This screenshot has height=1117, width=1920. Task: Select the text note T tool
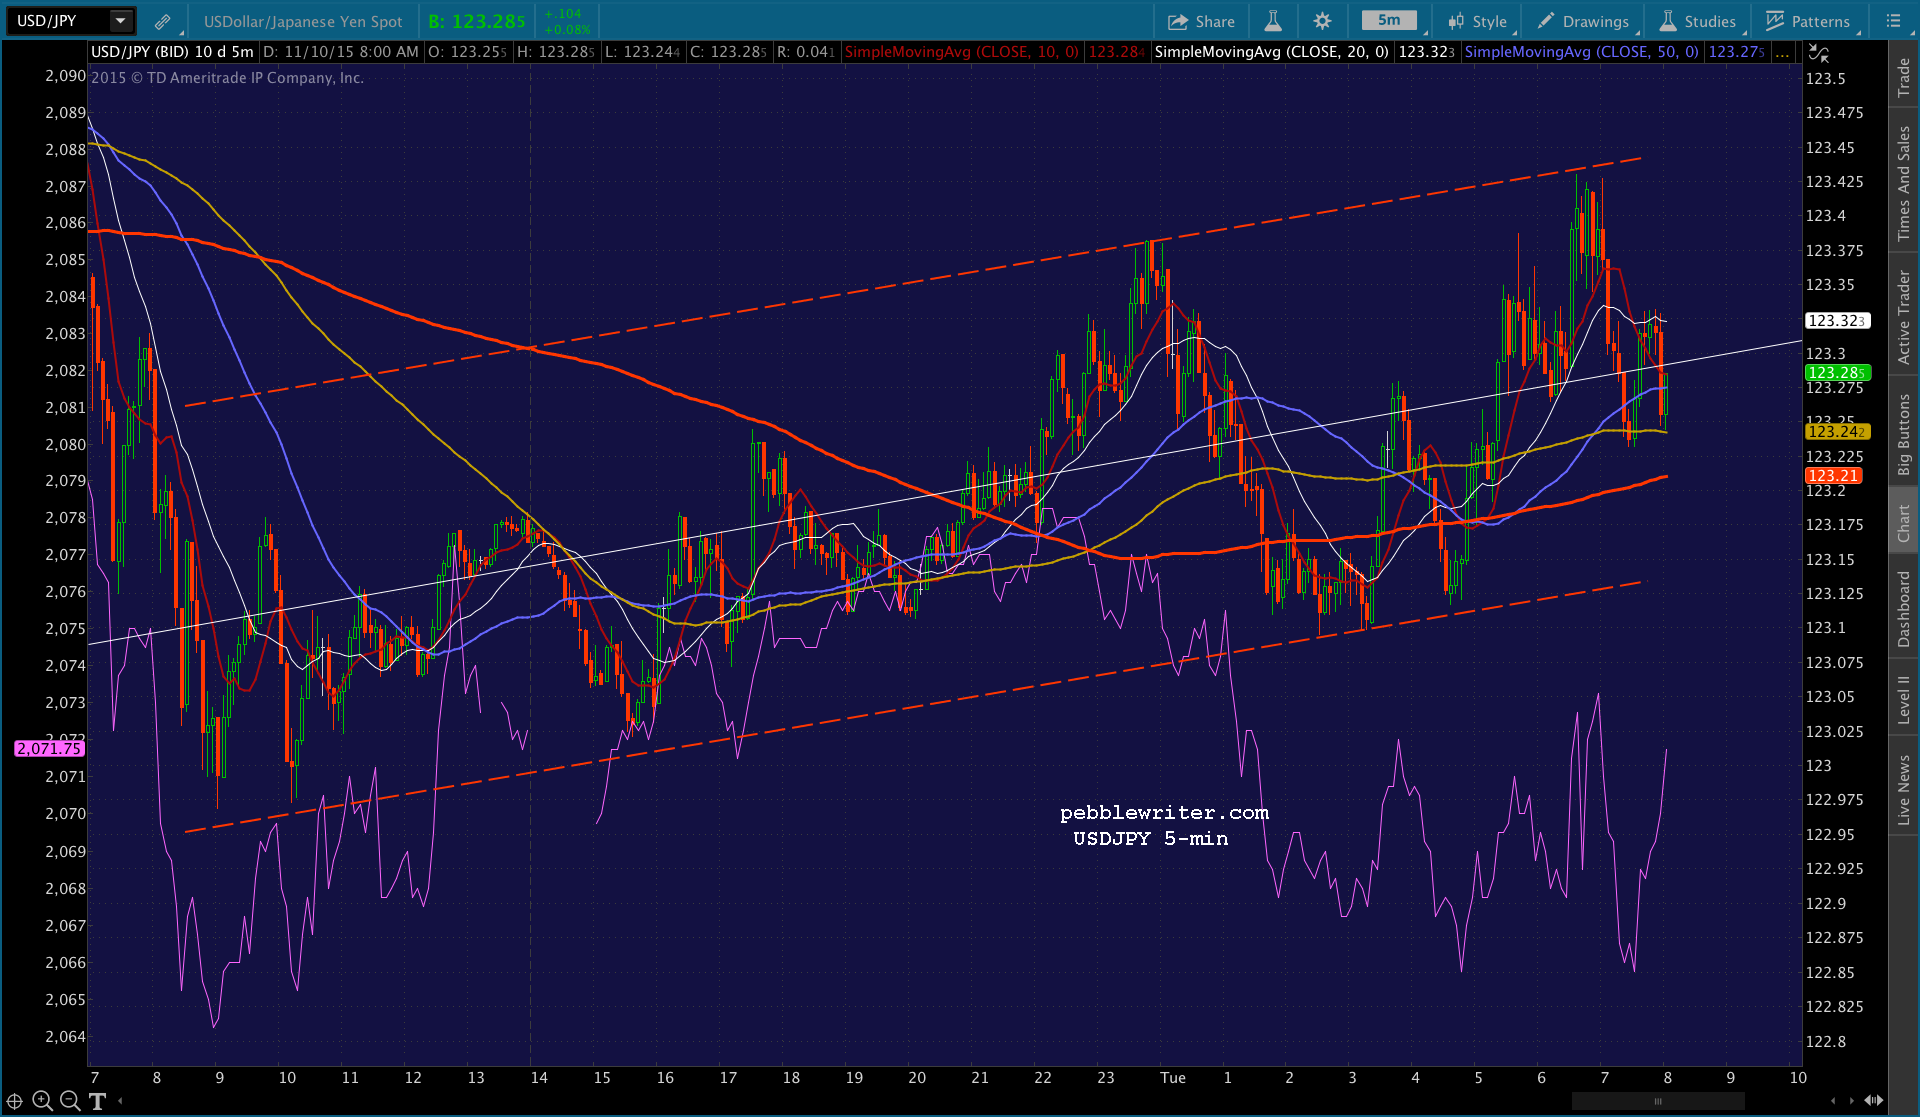pyautogui.click(x=97, y=1101)
